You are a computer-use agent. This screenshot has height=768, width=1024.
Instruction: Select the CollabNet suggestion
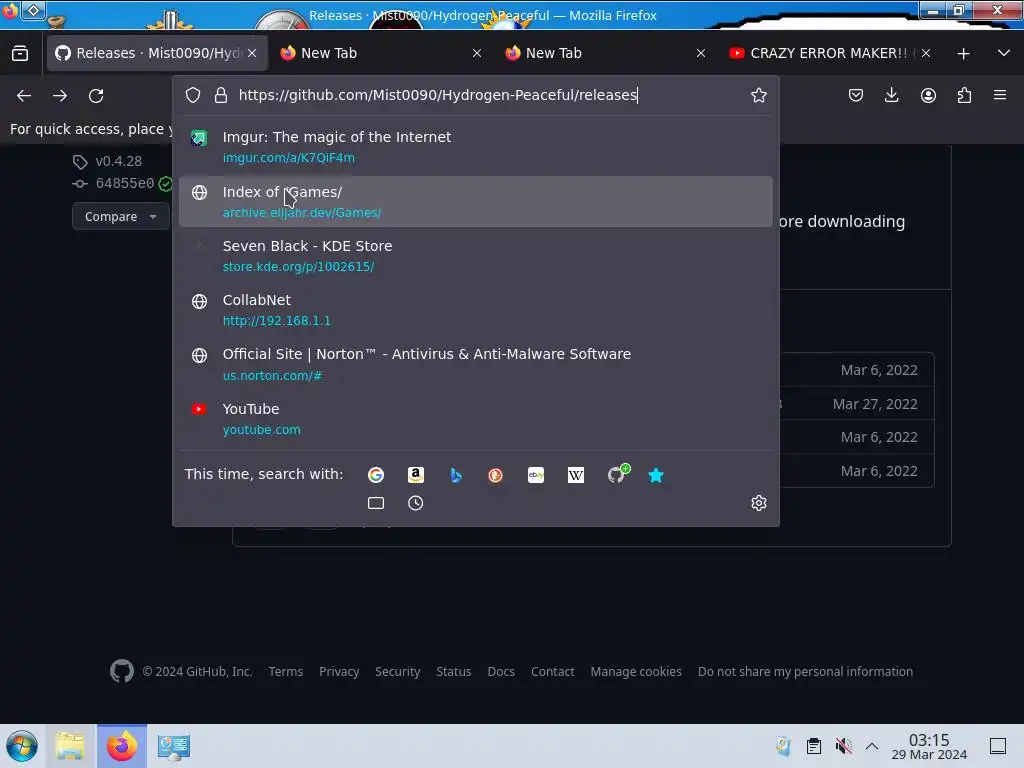point(475,310)
